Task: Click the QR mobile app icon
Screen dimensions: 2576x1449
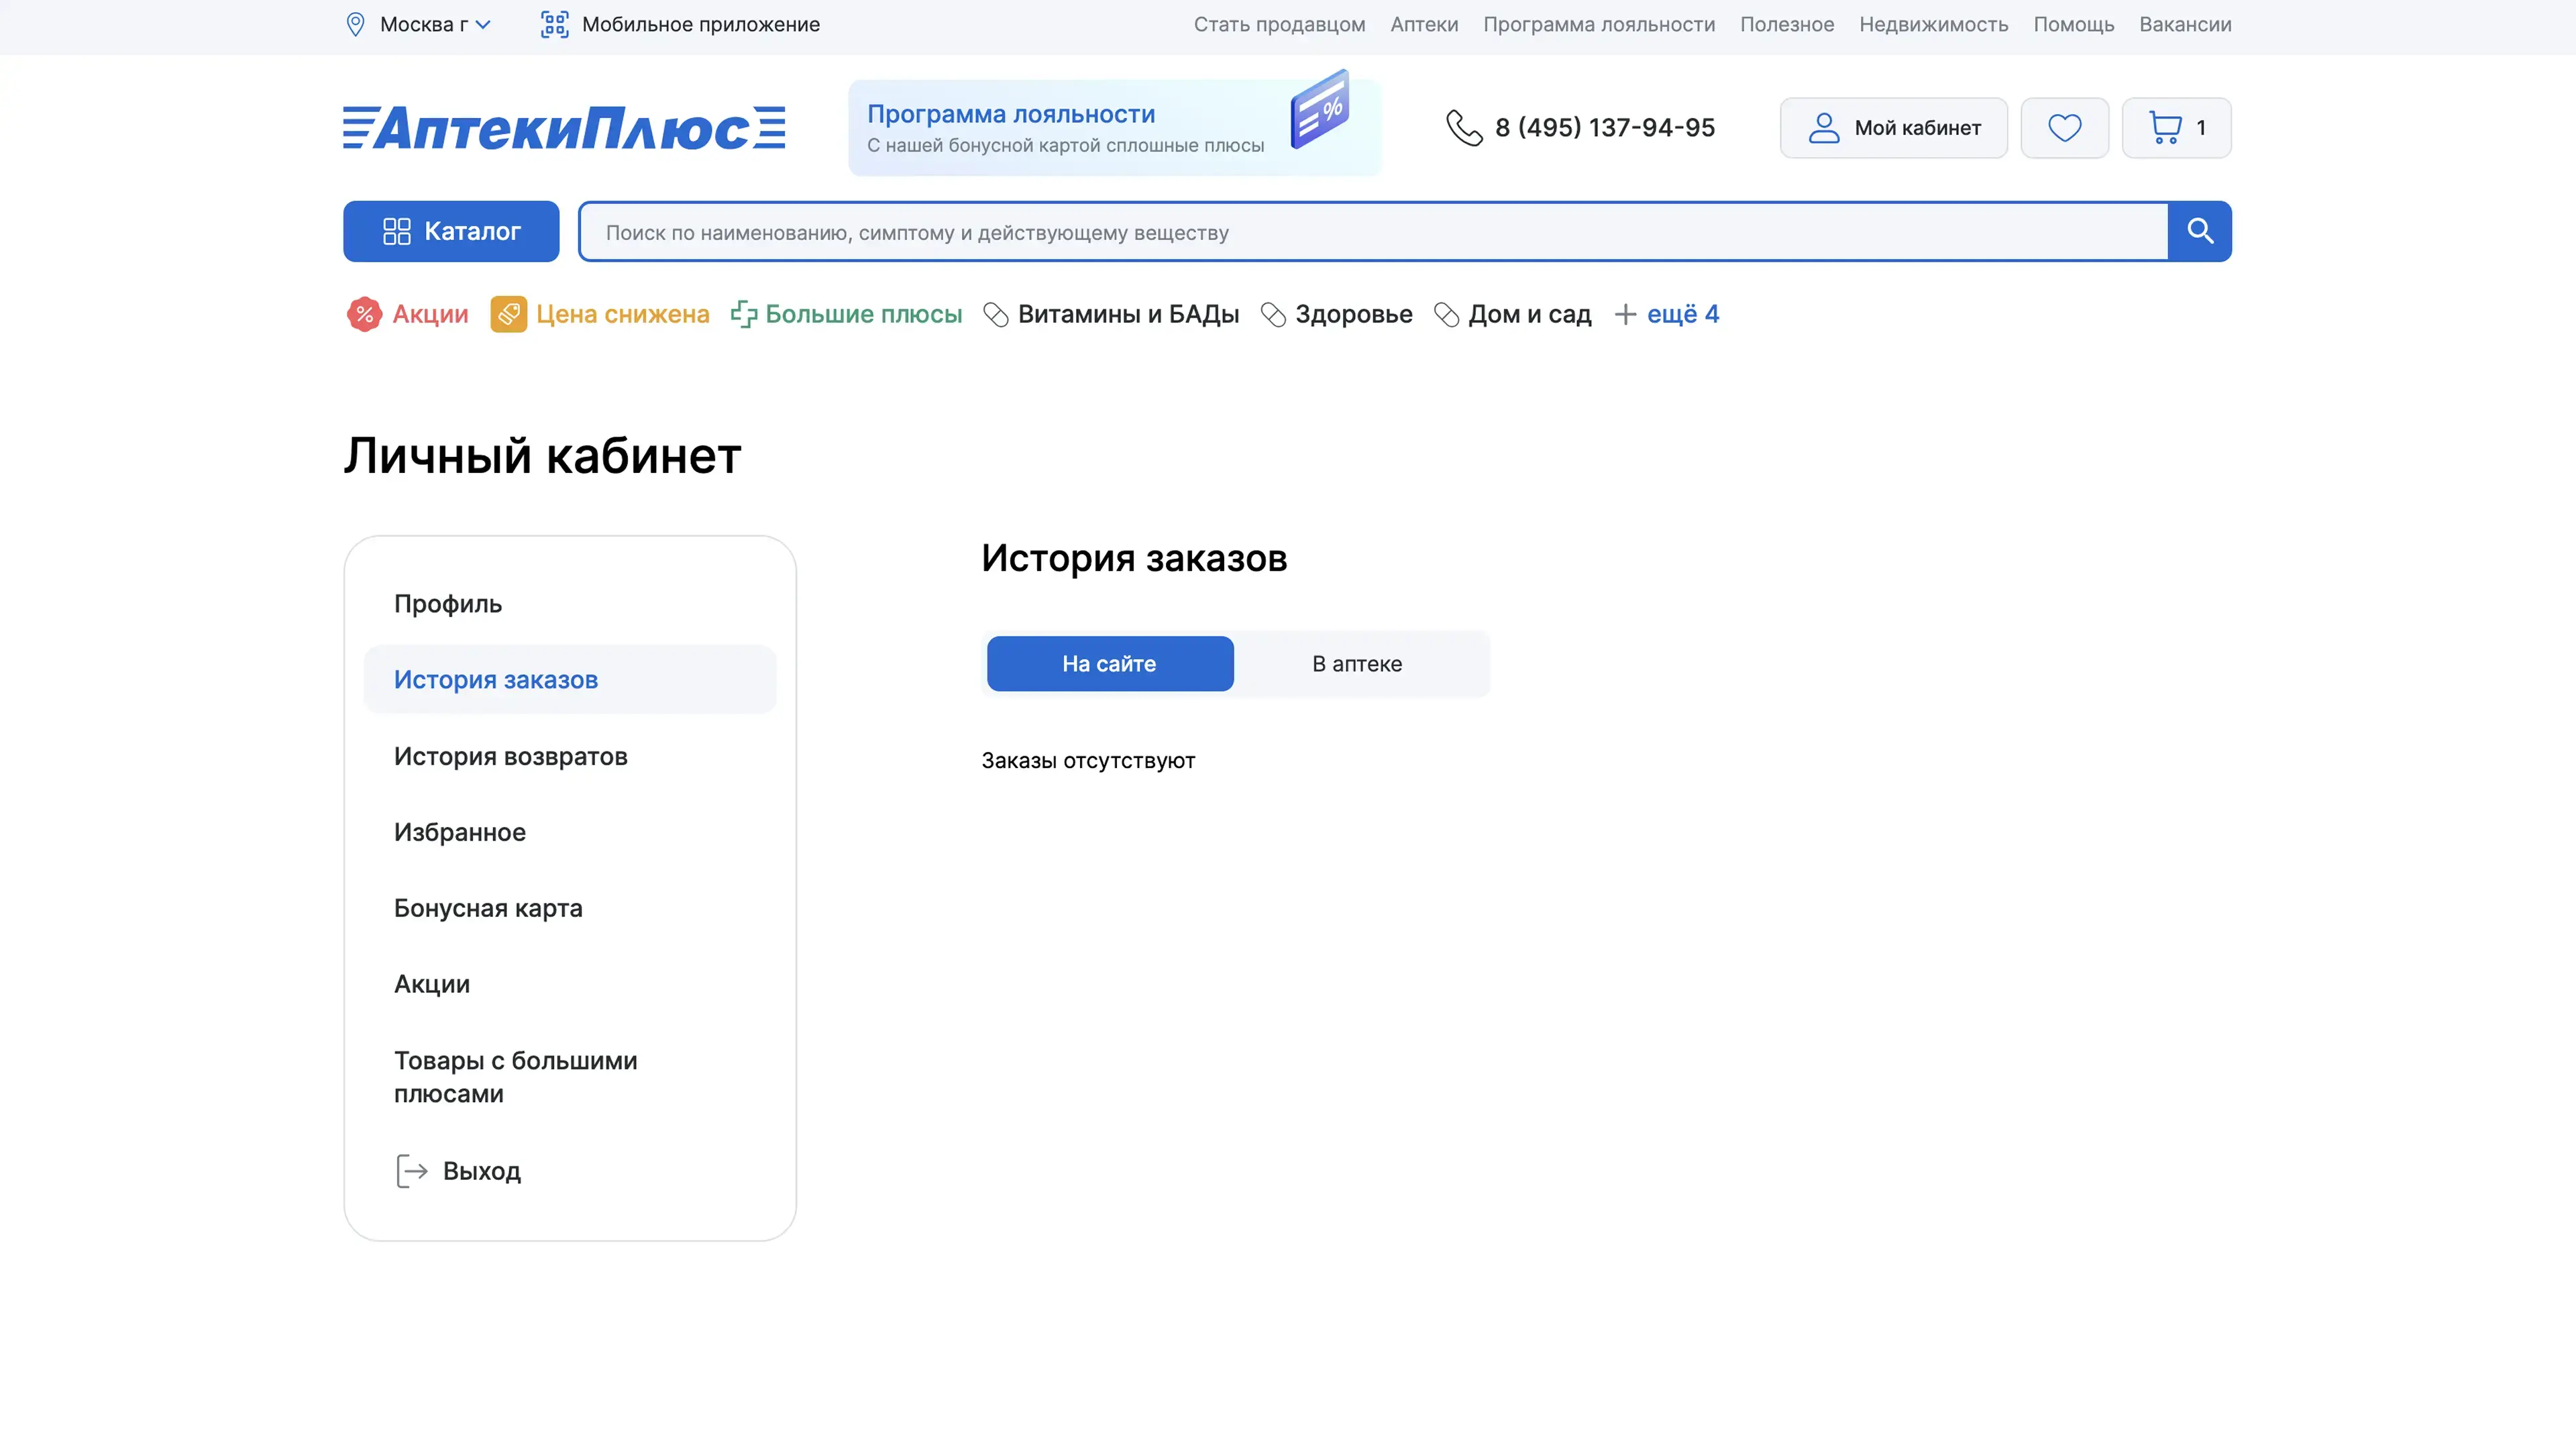Action: 554,25
